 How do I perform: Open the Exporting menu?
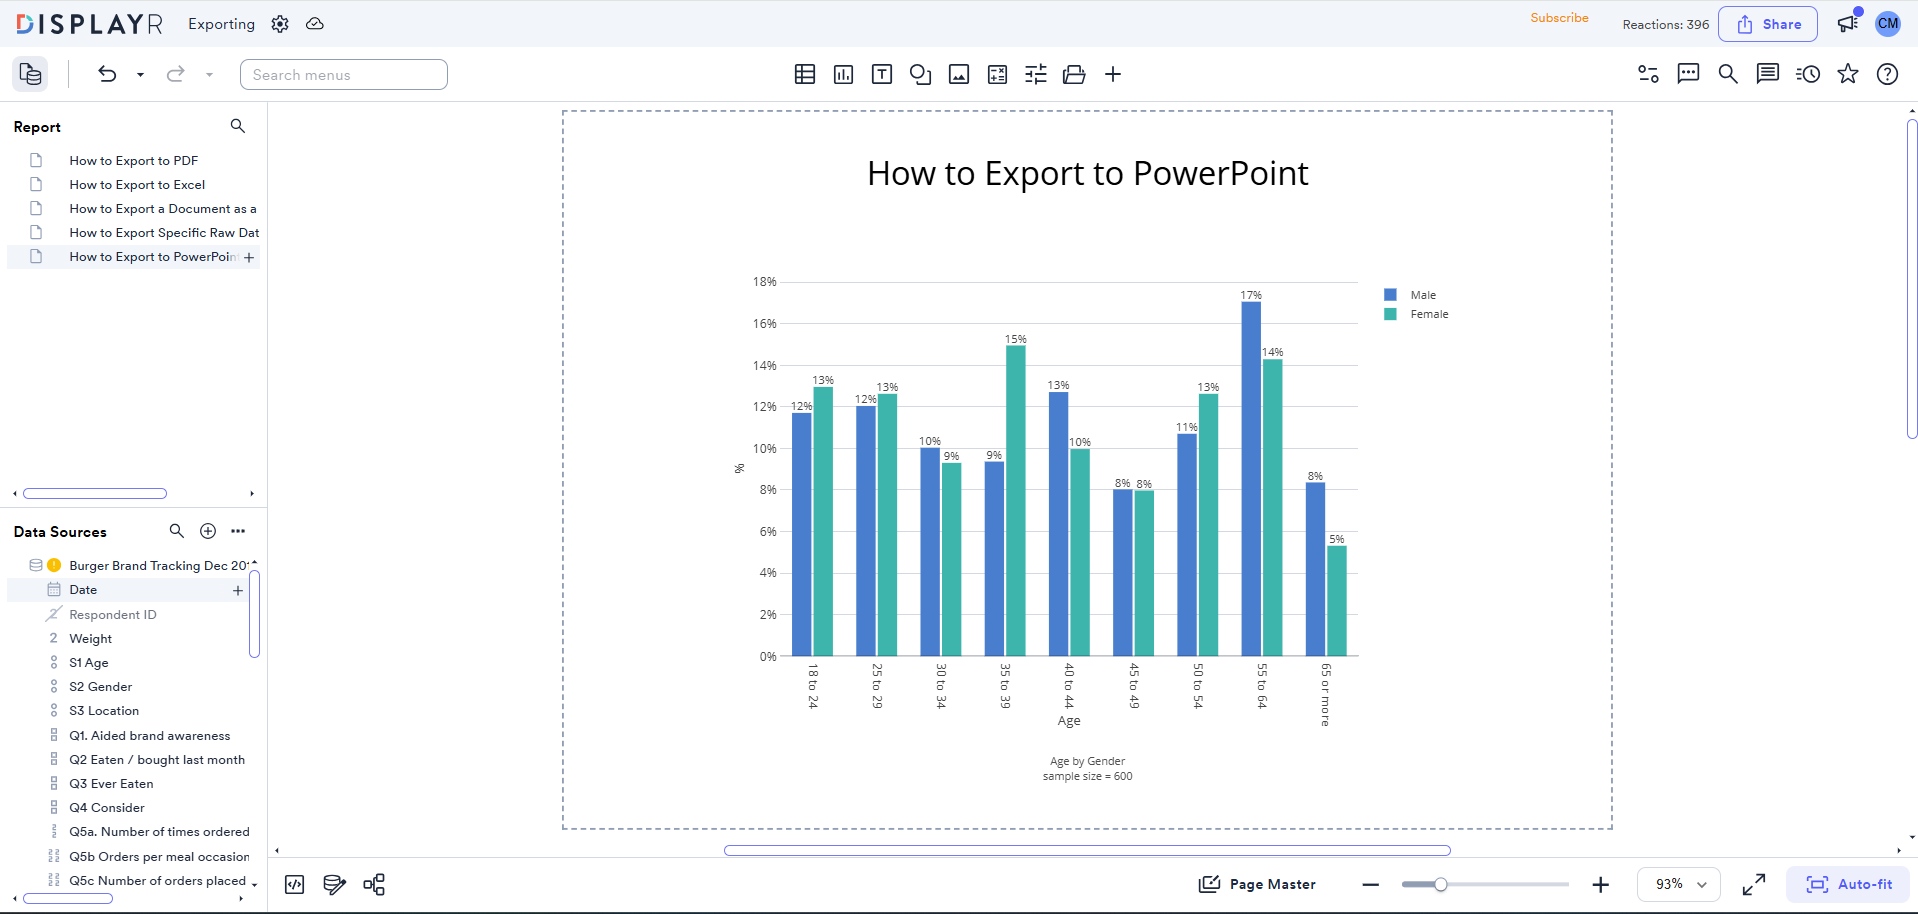point(220,23)
